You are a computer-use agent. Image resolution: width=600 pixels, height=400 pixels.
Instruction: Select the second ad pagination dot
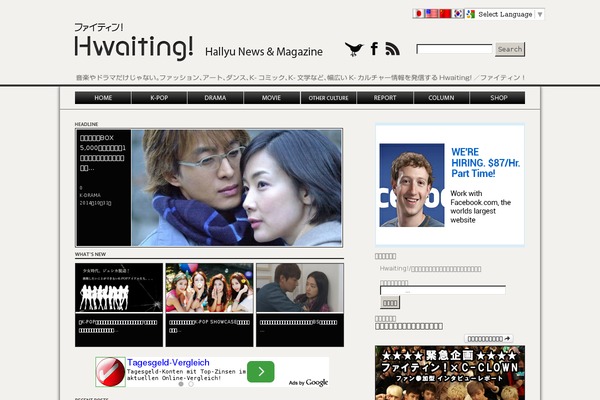coord(191,384)
